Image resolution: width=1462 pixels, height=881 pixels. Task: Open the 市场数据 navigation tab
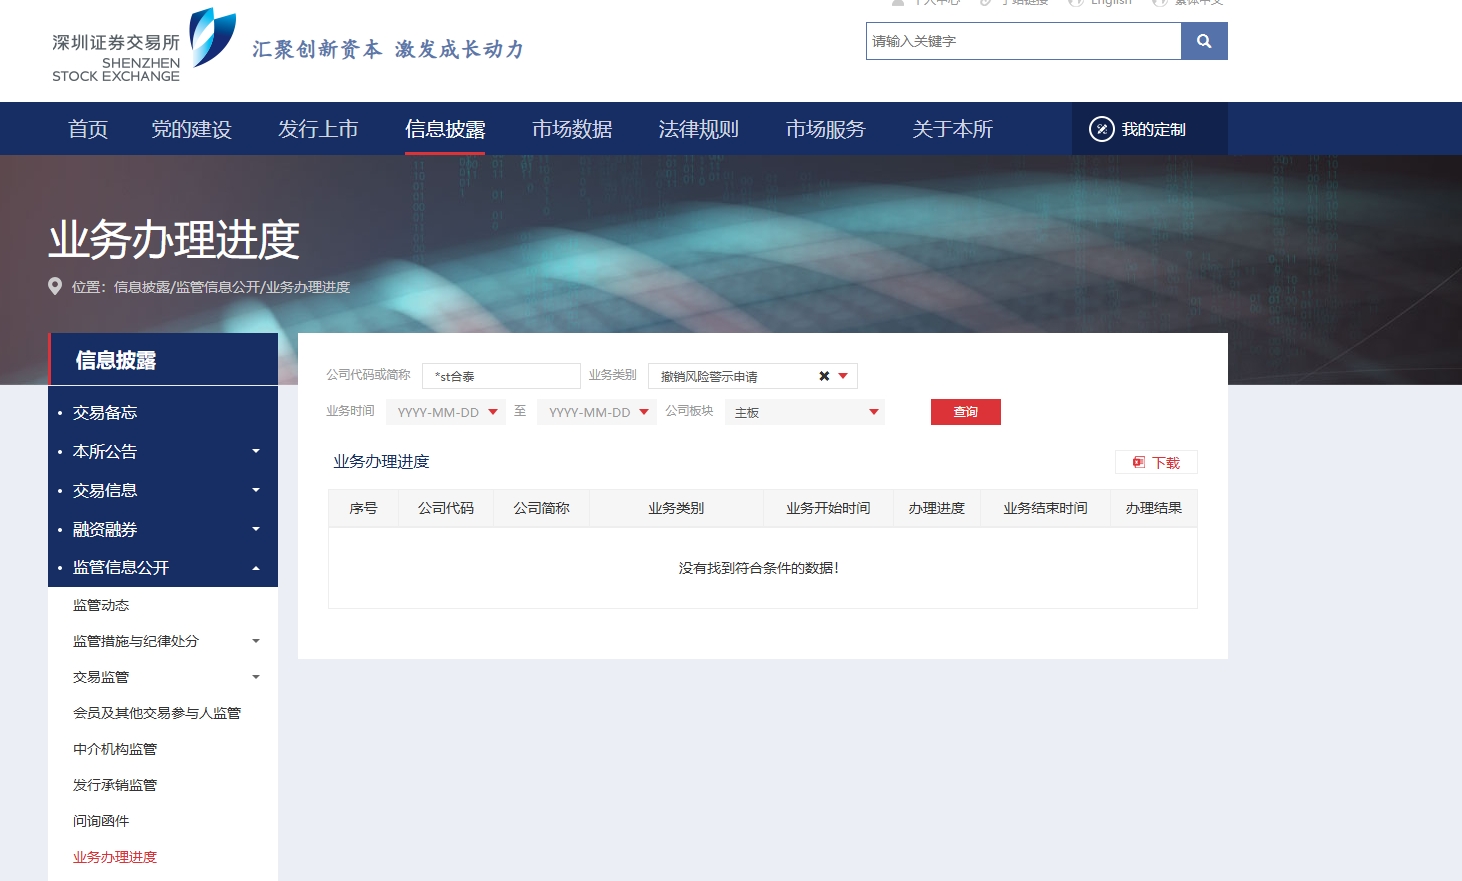click(x=572, y=129)
